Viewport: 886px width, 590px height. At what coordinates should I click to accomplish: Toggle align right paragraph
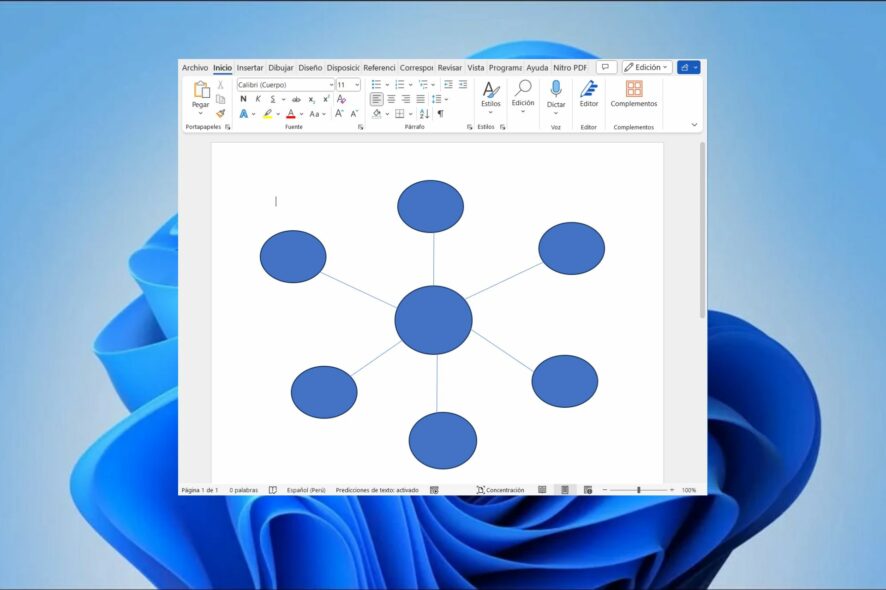(406, 99)
